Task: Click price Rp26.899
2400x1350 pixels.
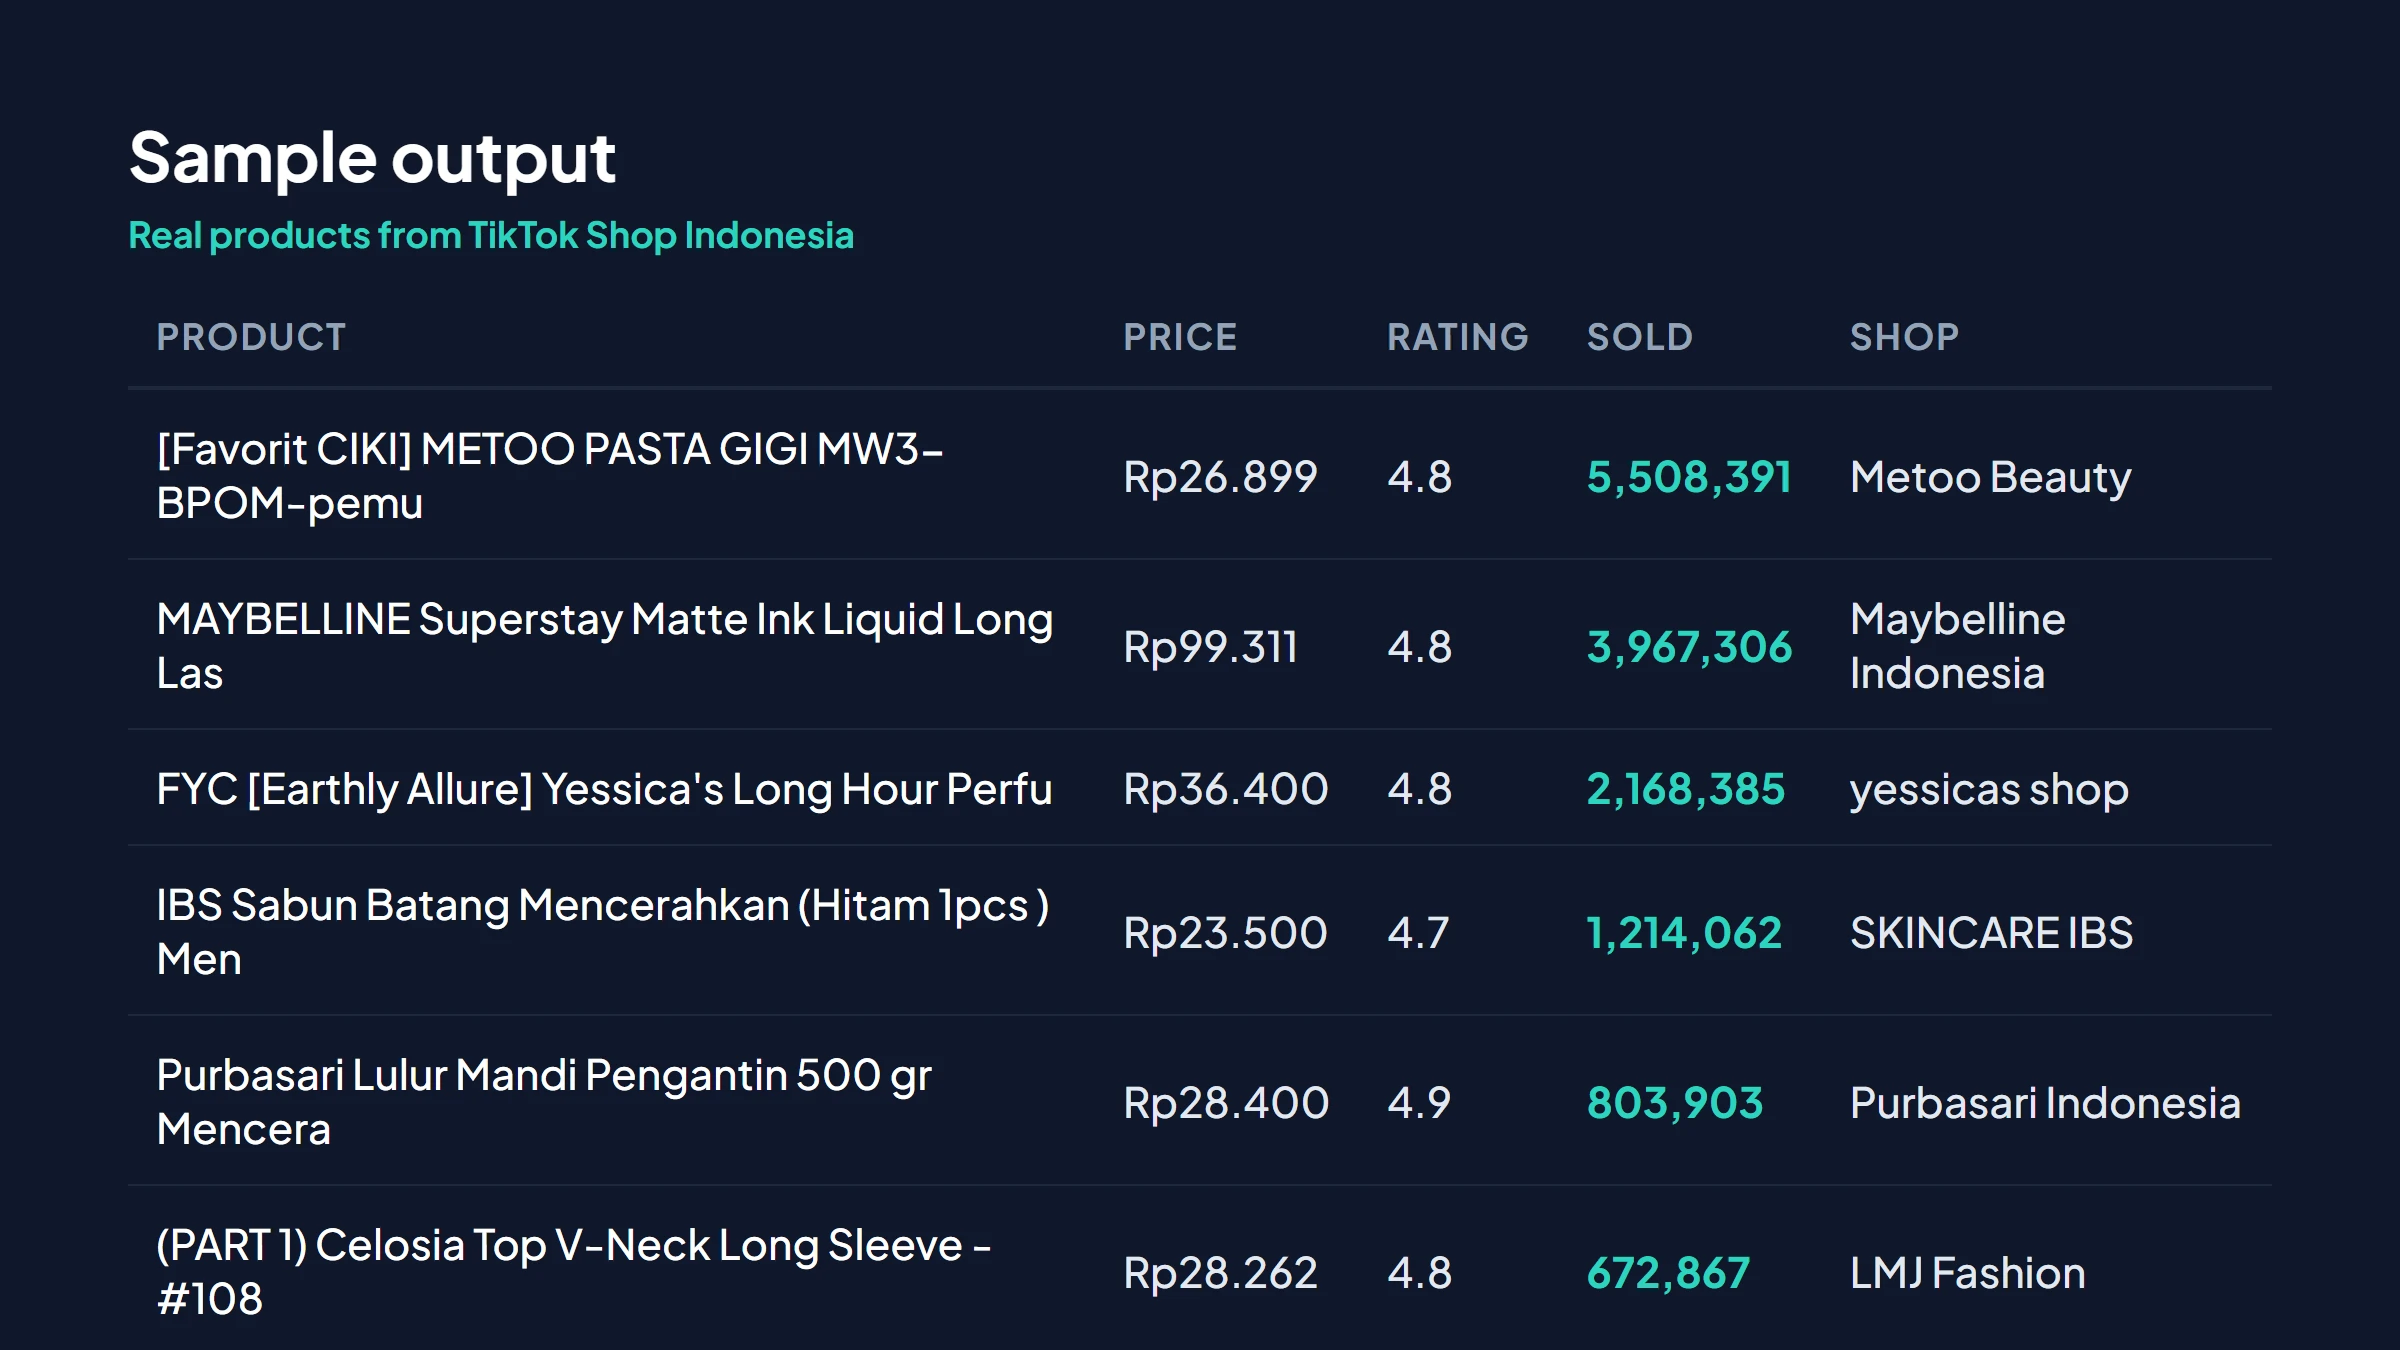Action: click(x=1220, y=477)
